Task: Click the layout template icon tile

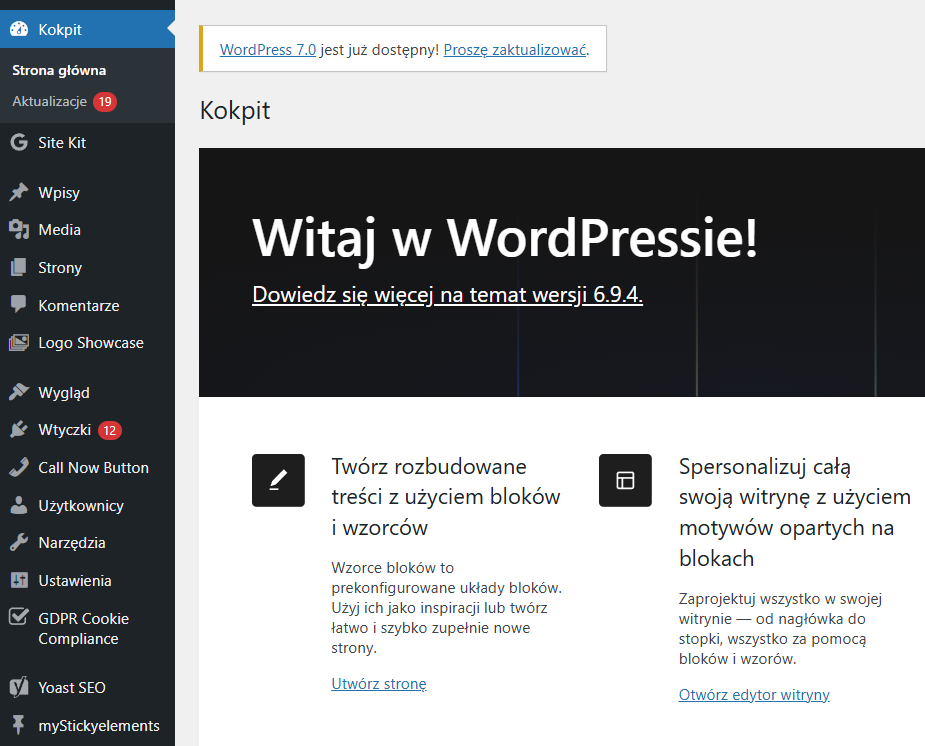Action: (x=625, y=480)
